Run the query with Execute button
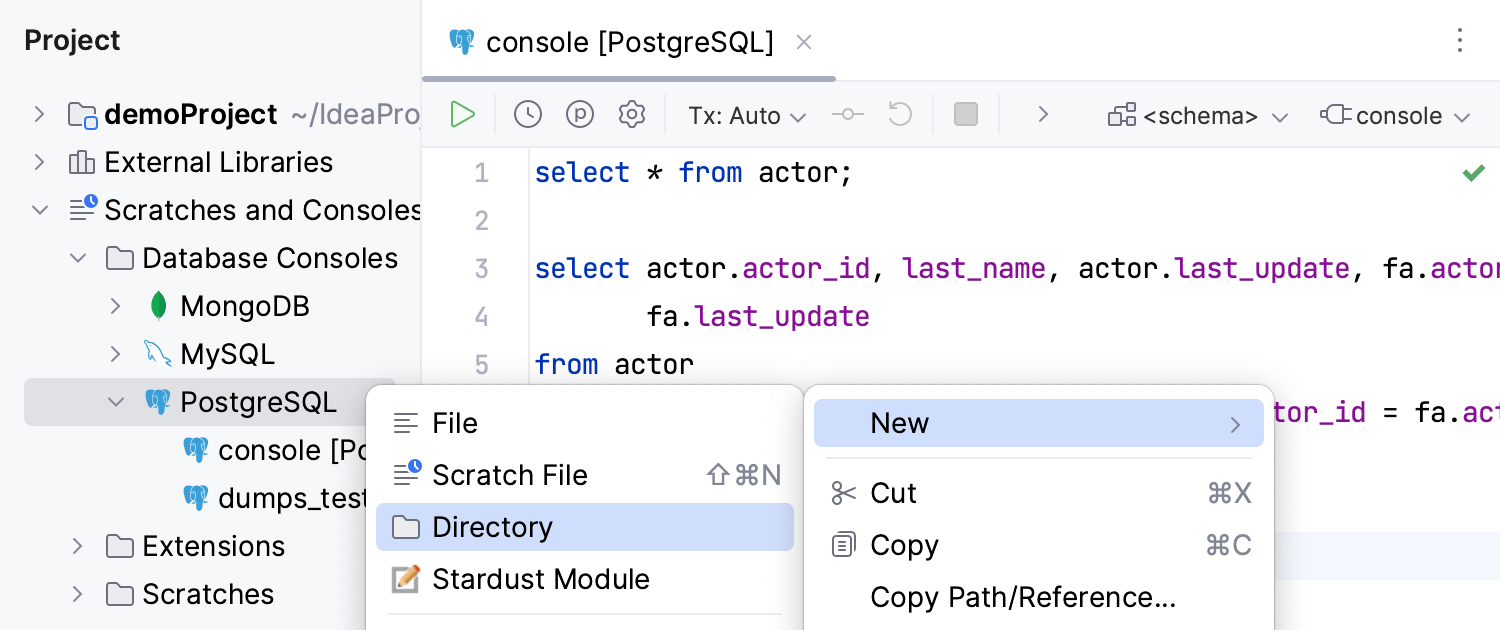This screenshot has height=630, width=1500. coord(462,115)
